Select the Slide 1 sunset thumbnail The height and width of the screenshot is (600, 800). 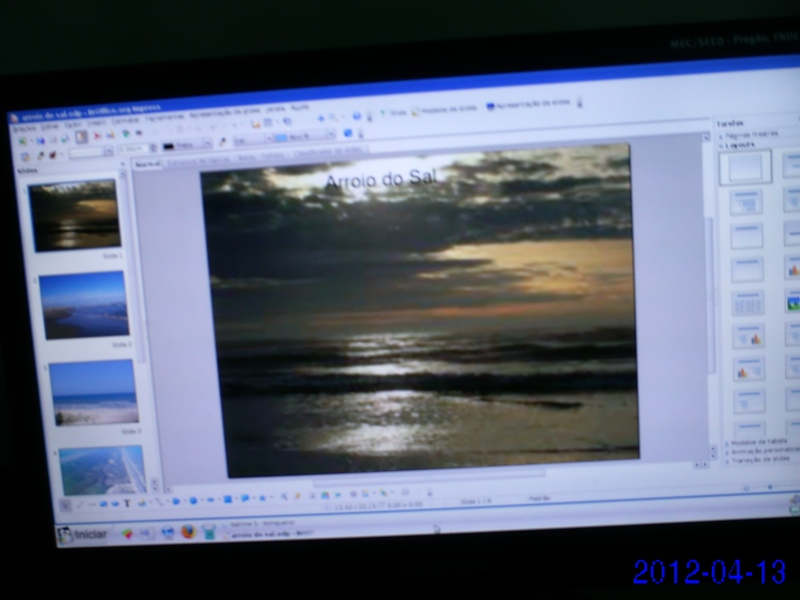tap(75, 215)
